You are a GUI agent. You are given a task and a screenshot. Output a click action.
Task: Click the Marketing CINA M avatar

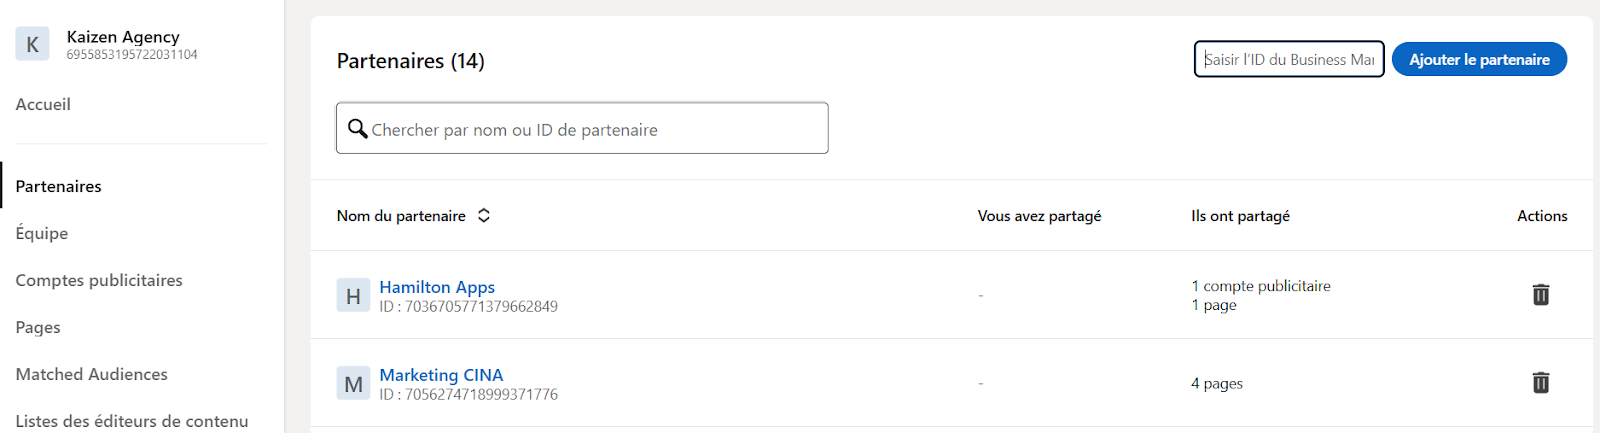coord(353,384)
